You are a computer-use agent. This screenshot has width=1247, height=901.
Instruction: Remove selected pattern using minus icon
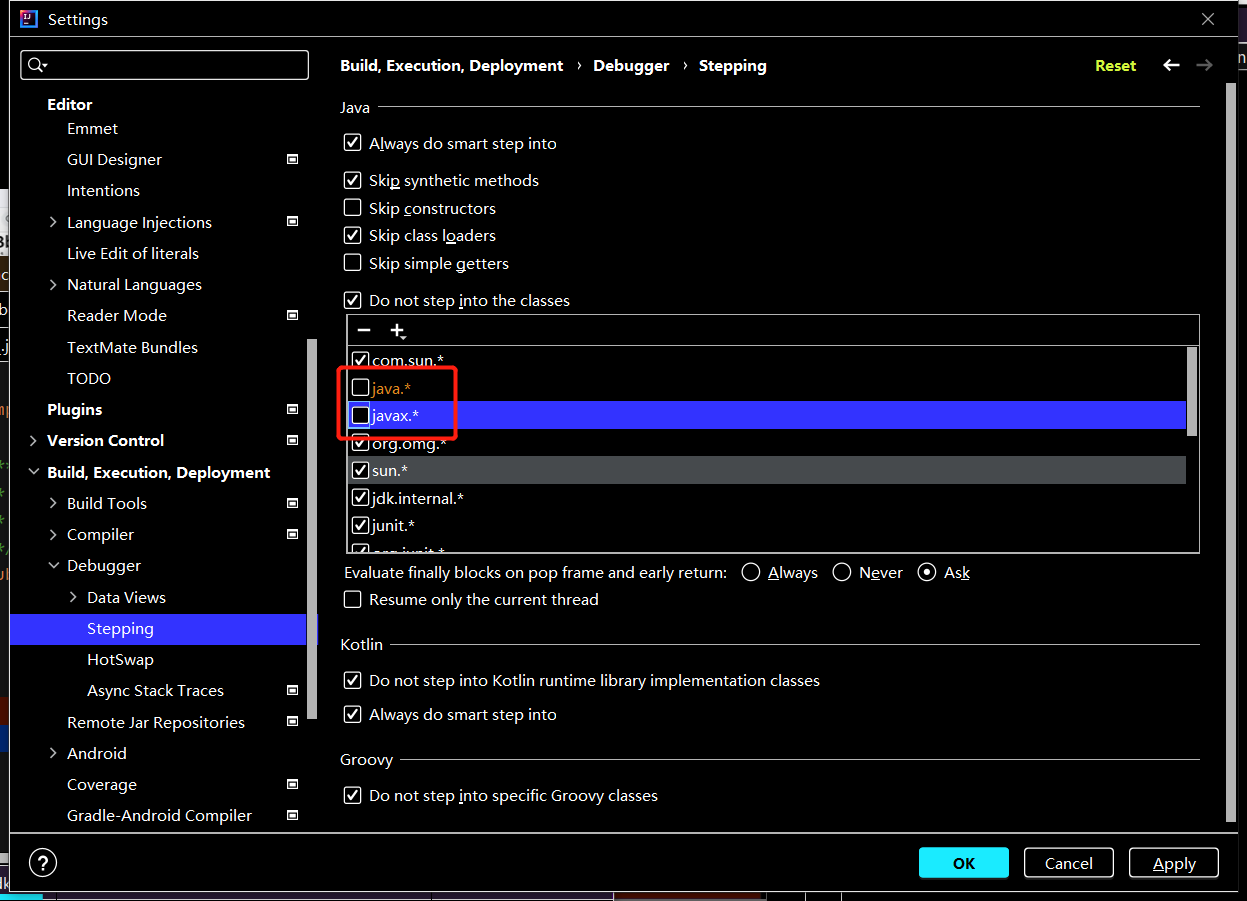point(363,330)
